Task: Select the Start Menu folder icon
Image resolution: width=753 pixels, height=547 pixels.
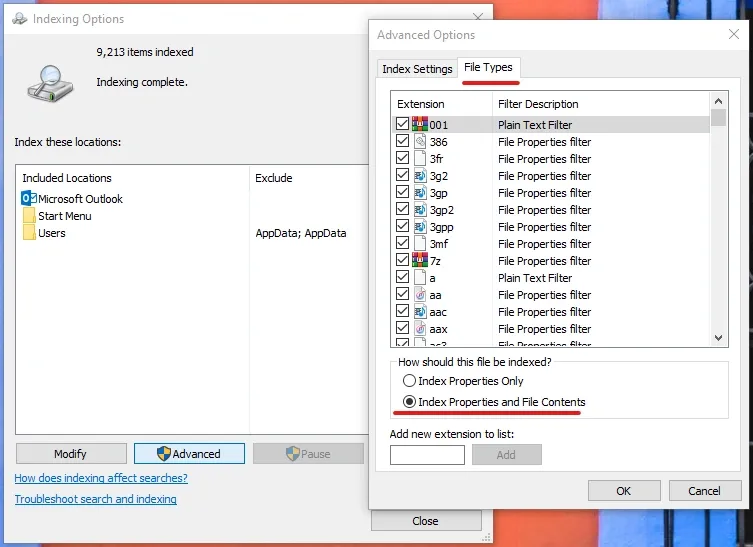Action: (29, 215)
